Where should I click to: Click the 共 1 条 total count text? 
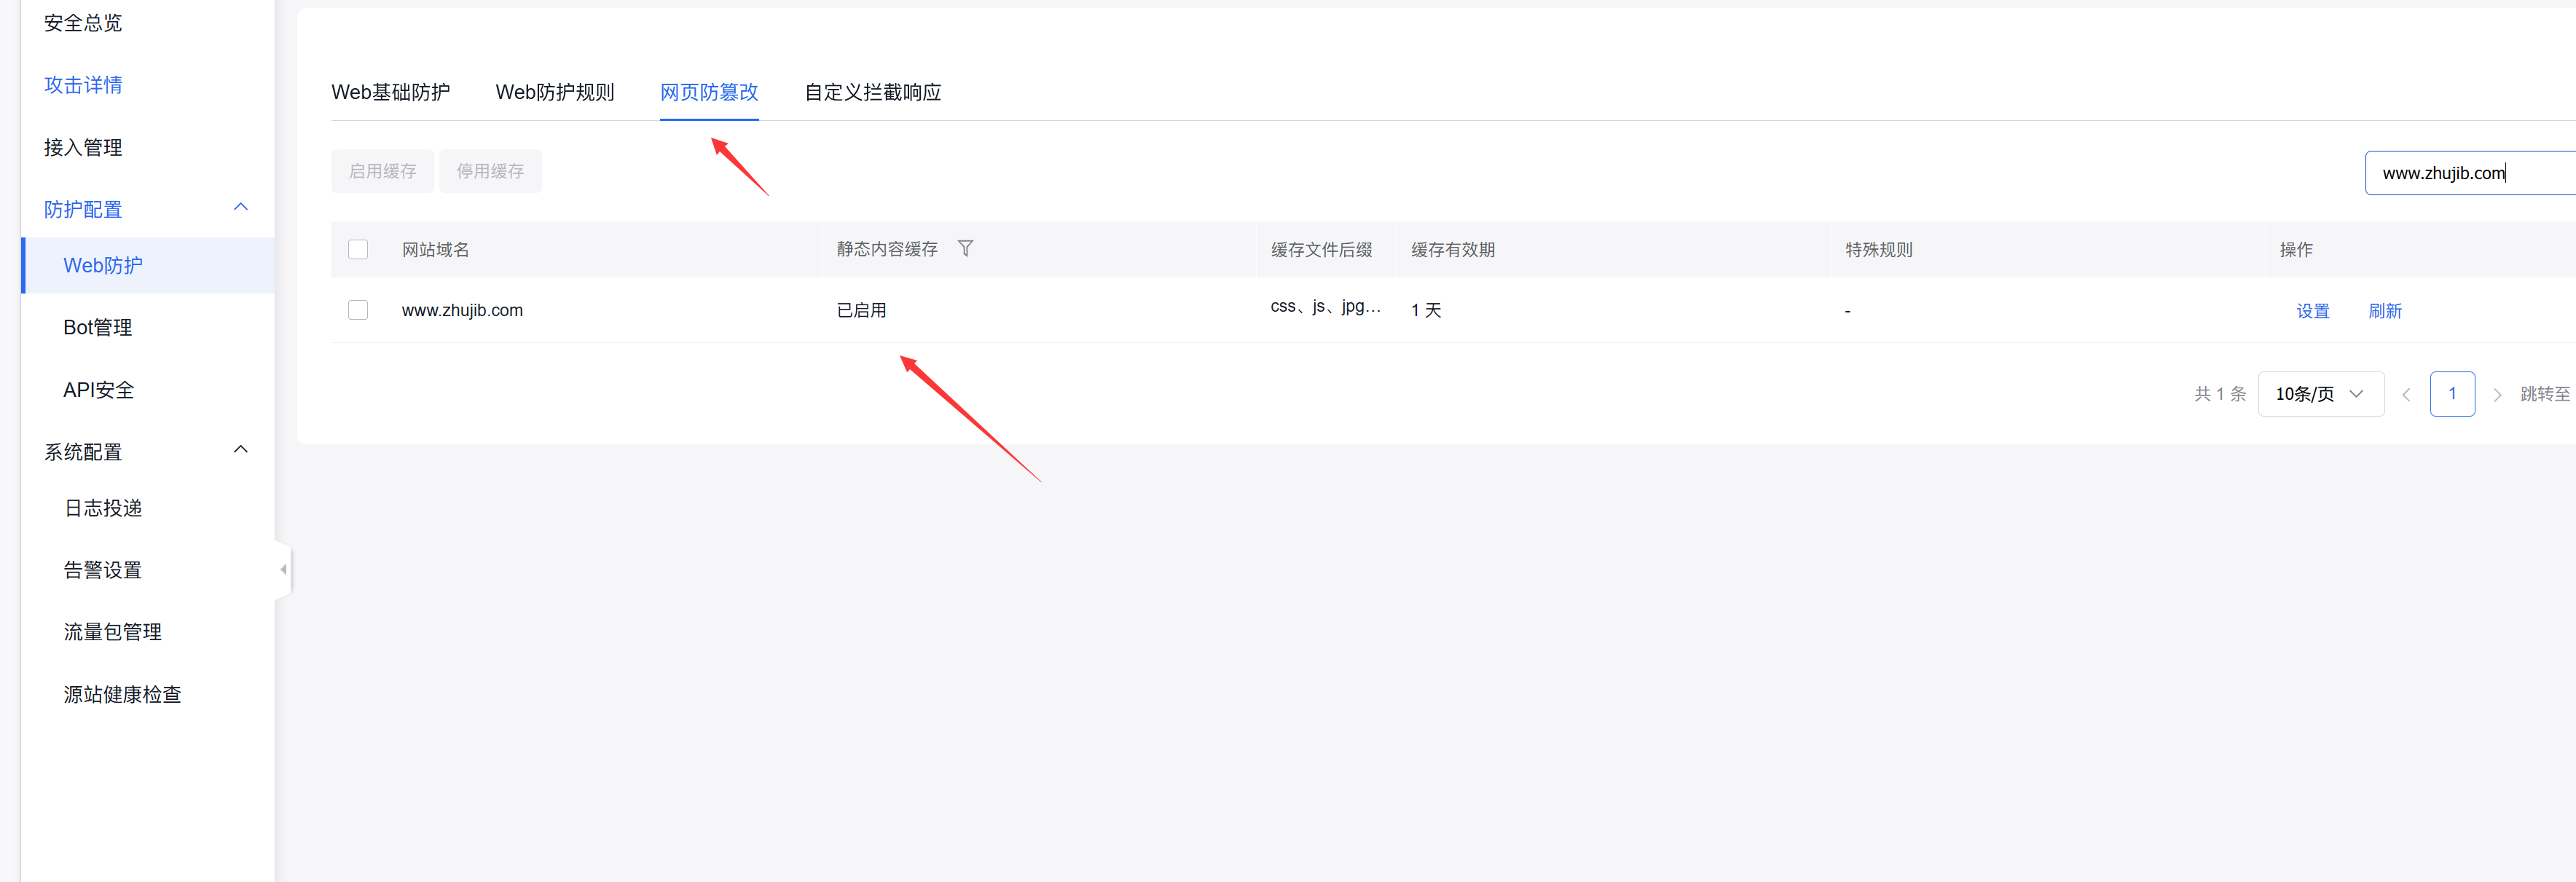click(2220, 394)
